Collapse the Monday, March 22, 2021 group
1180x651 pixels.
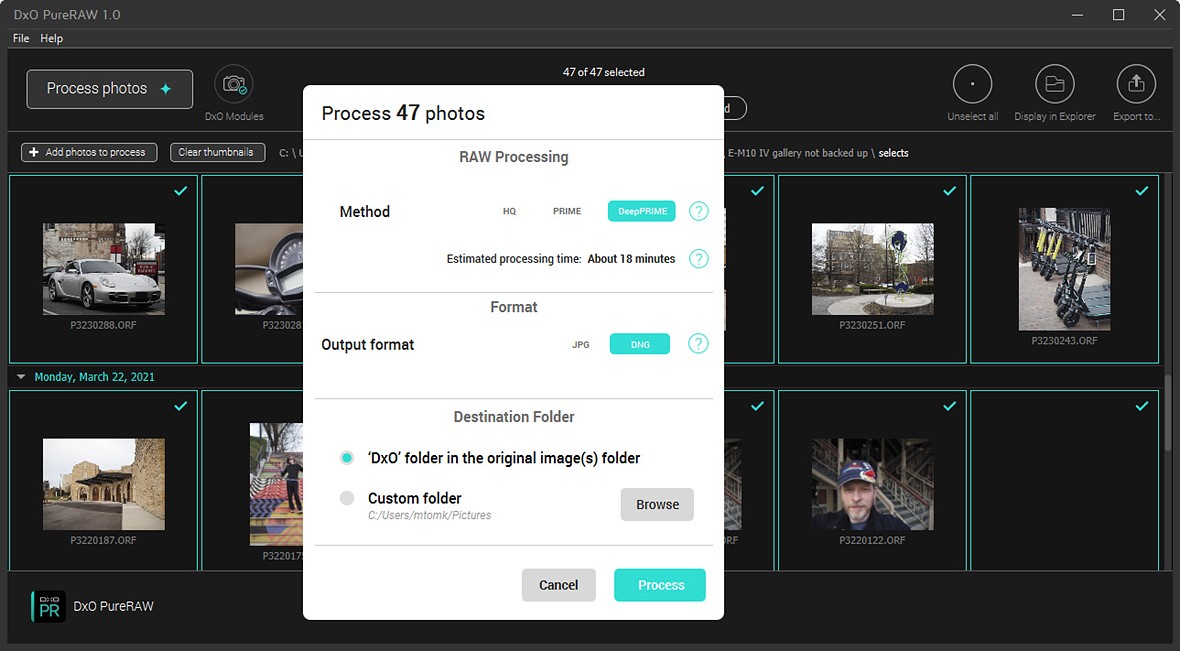(x=21, y=377)
